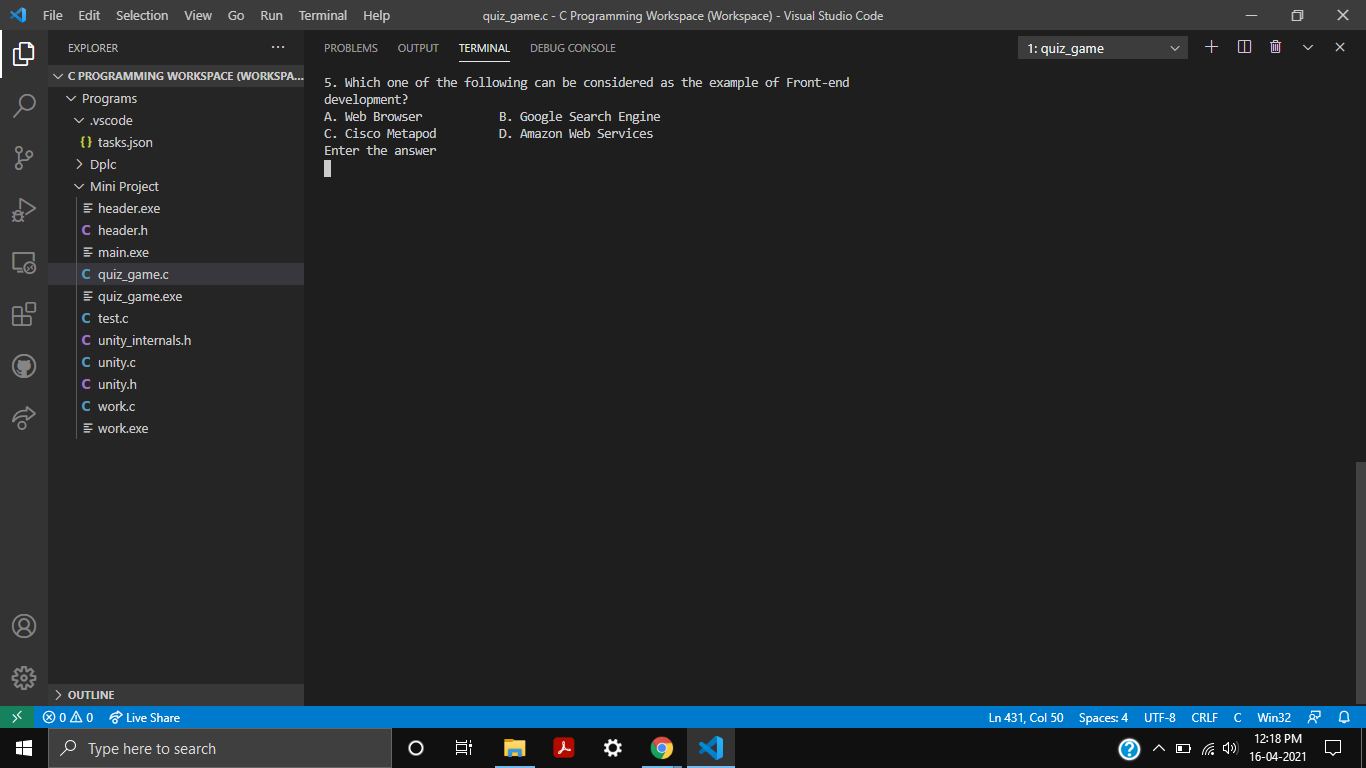The image size is (1366, 768).
Task: Open the Search icon in the Activity Bar
Action: pyautogui.click(x=24, y=105)
